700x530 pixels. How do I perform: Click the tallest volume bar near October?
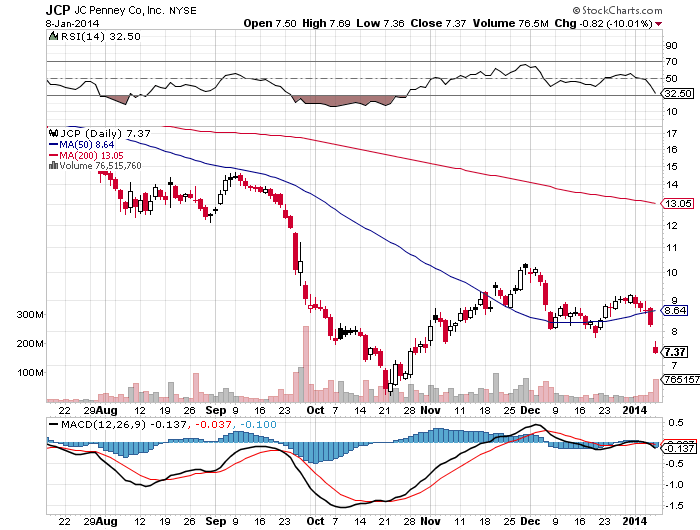tap(306, 364)
